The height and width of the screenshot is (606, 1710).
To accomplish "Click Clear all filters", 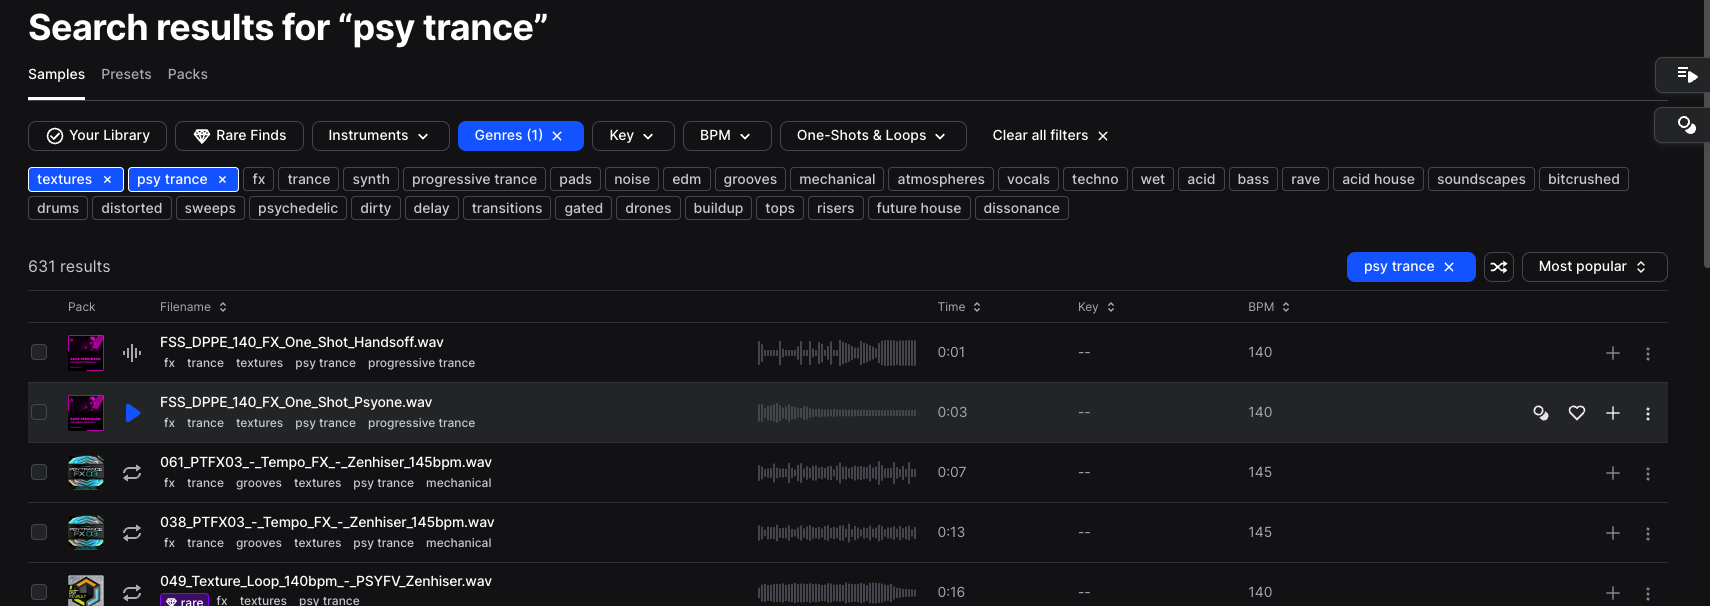I will point(1050,136).
